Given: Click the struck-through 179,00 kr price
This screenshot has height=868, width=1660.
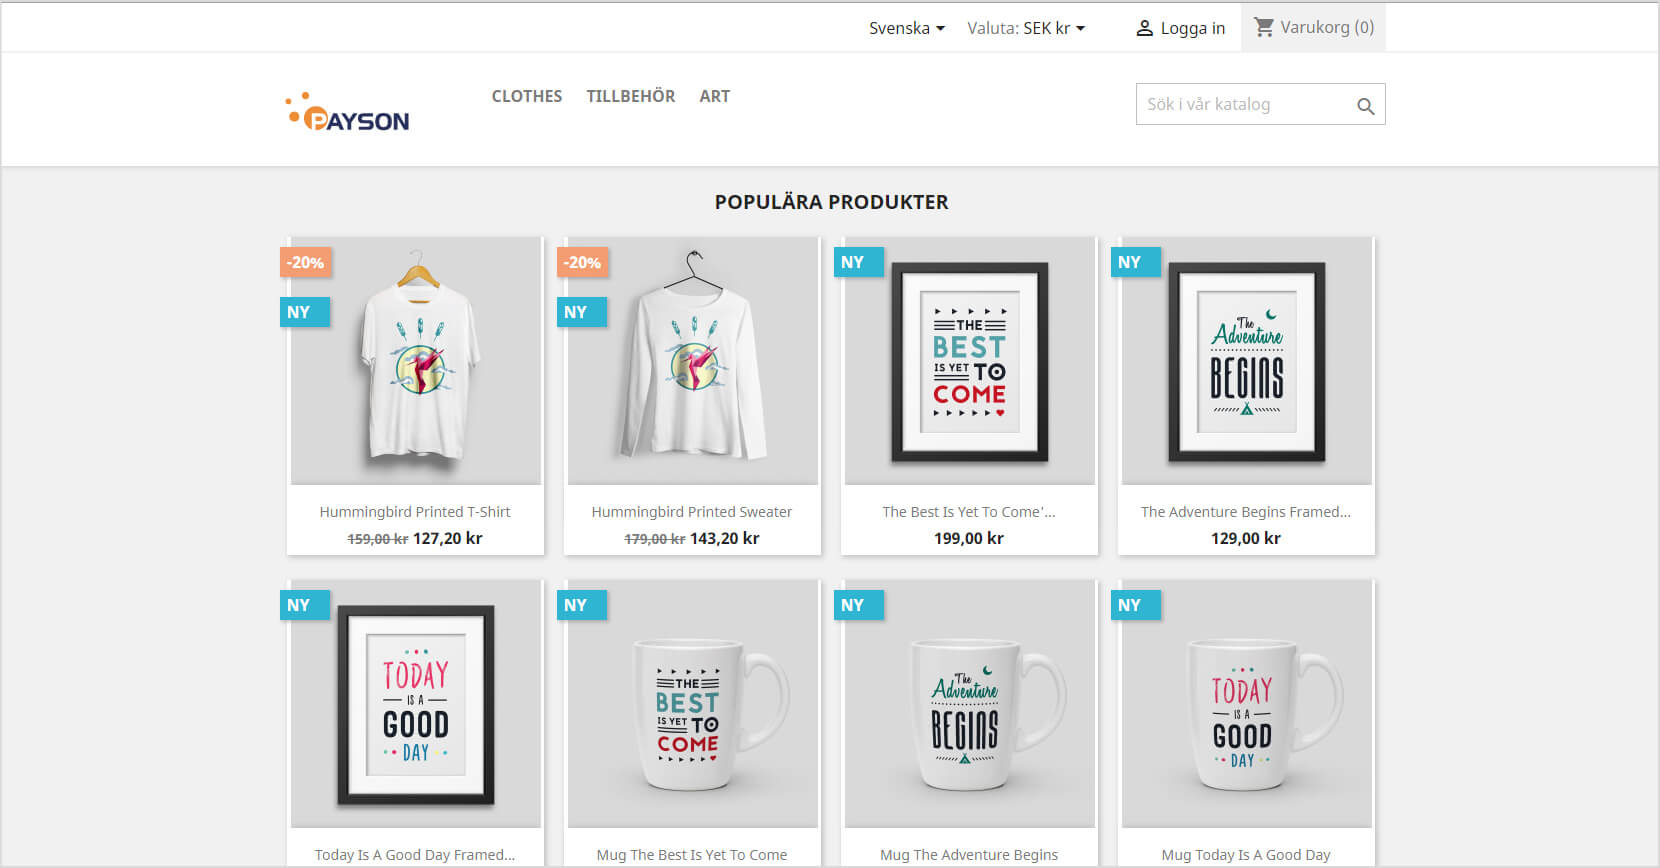Looking at the screenshot, I should click(x=655, y=539).
